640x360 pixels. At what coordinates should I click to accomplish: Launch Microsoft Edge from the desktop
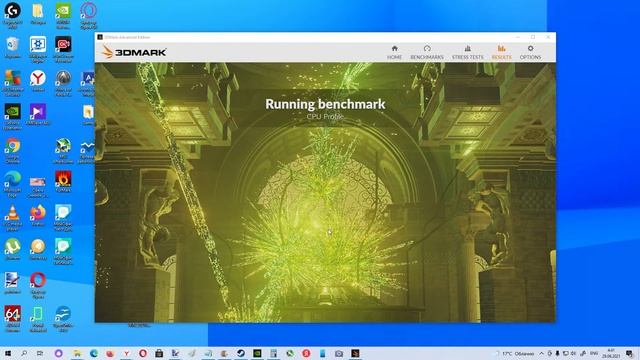[x=13, y=184]
